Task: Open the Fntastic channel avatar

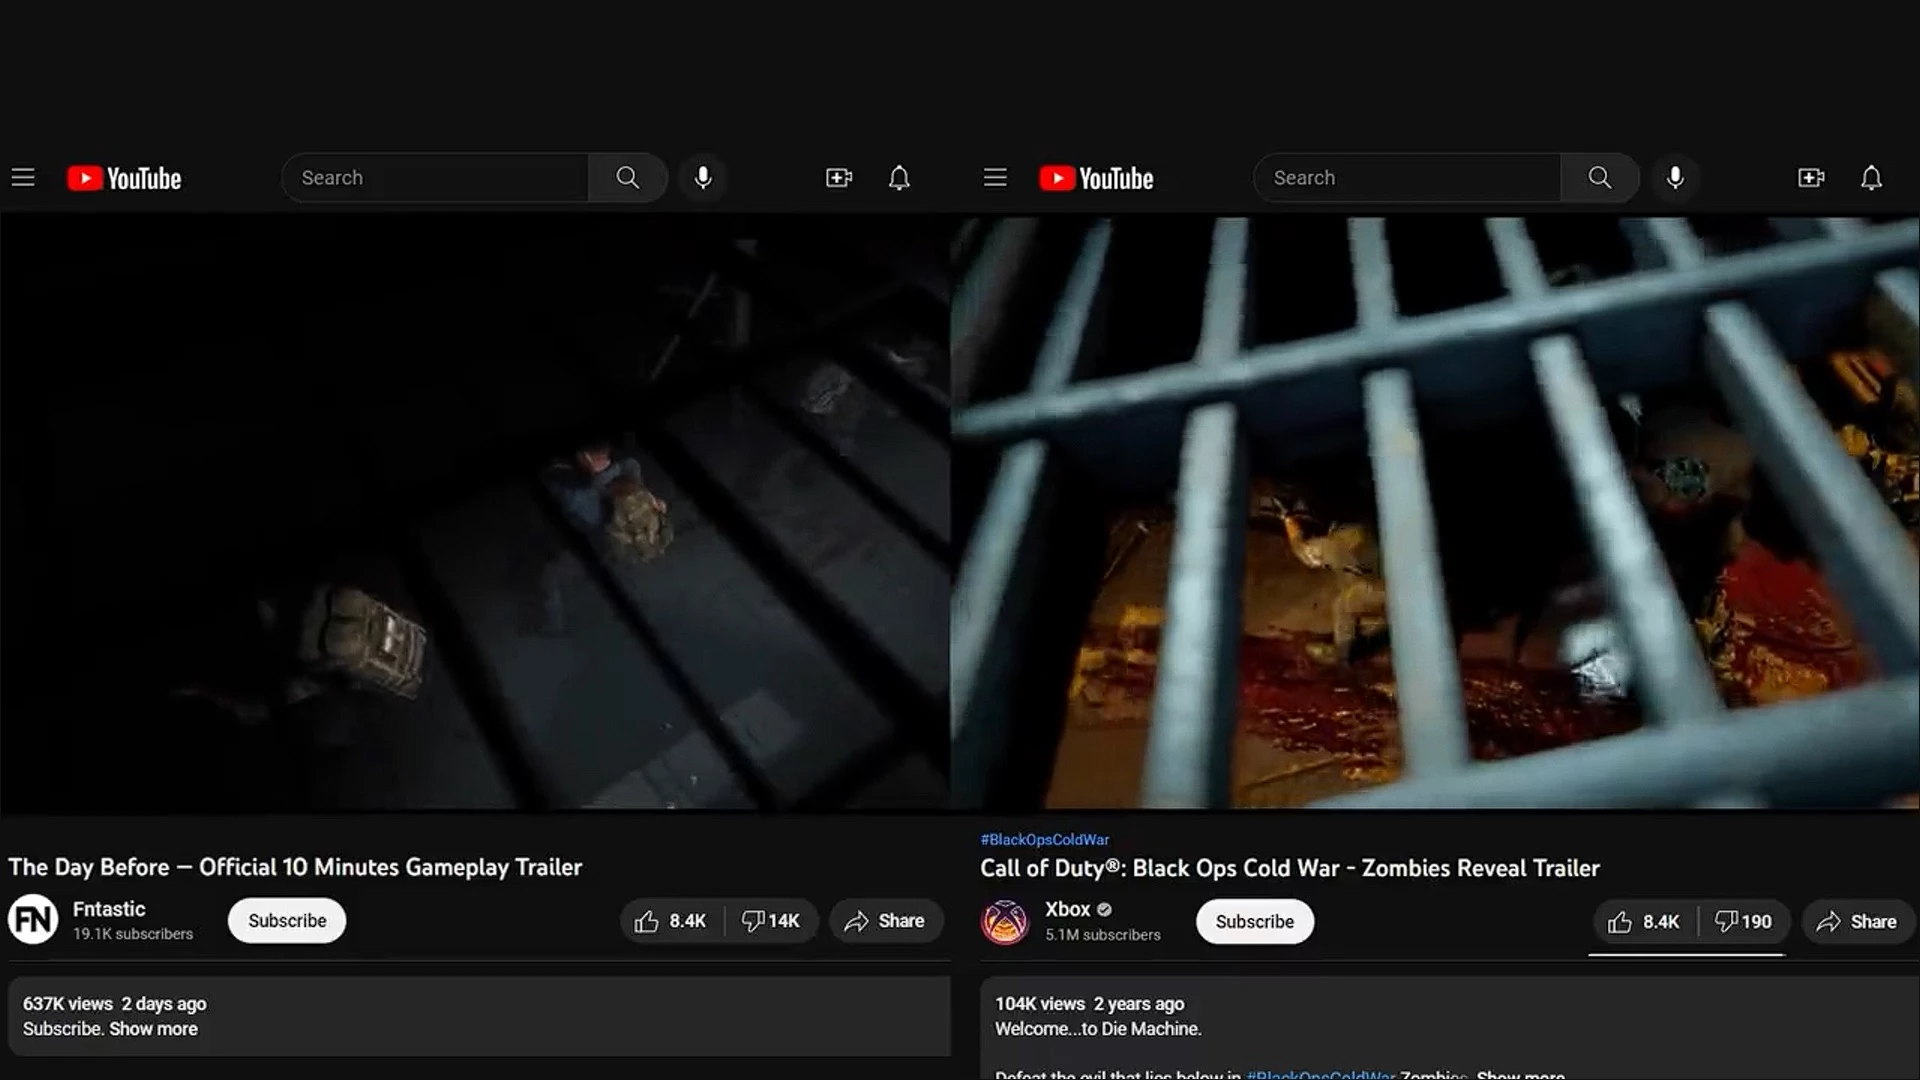Action: [33, 920]
